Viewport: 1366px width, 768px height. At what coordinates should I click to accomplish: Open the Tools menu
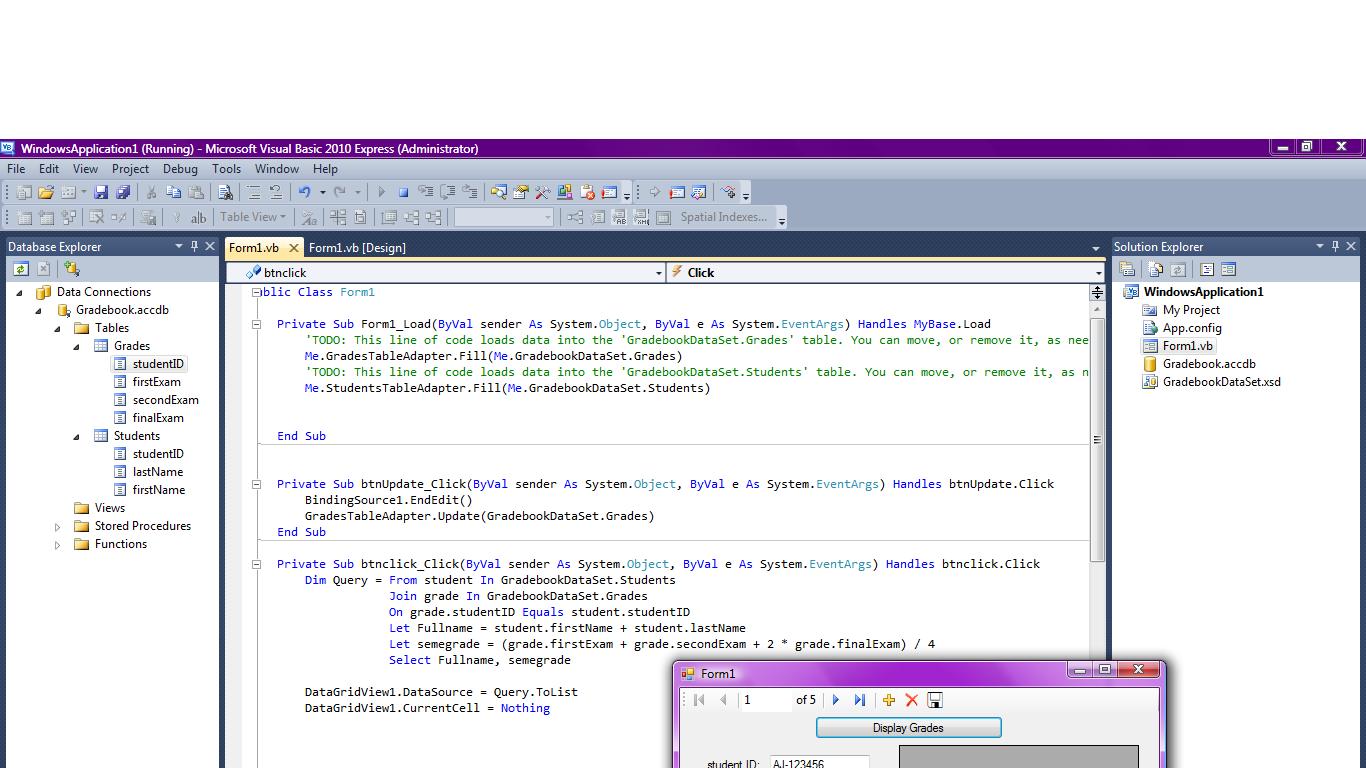pos(226,169)
